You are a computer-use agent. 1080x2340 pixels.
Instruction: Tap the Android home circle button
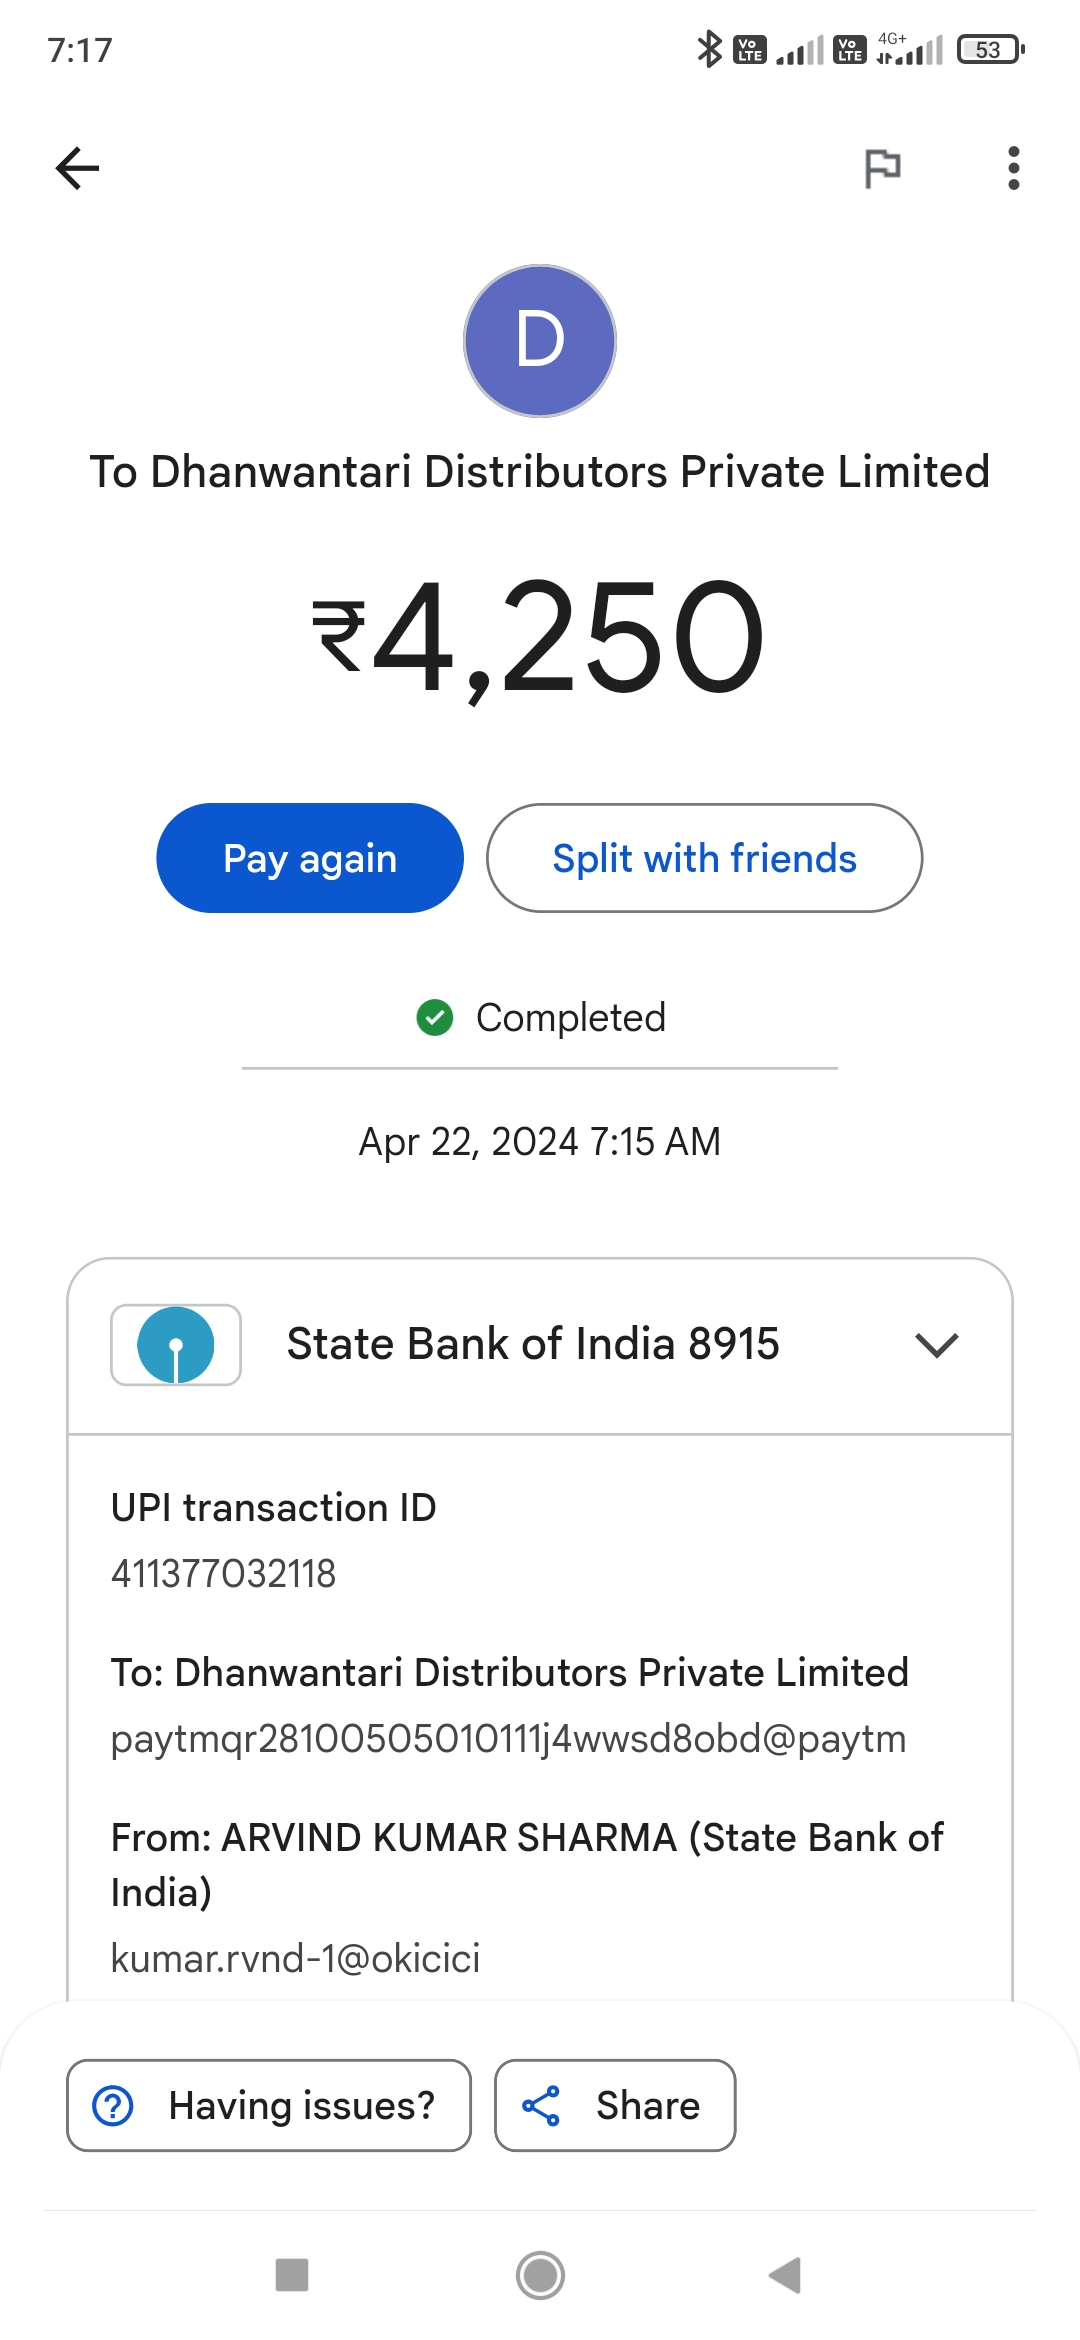click(540, 2275)
